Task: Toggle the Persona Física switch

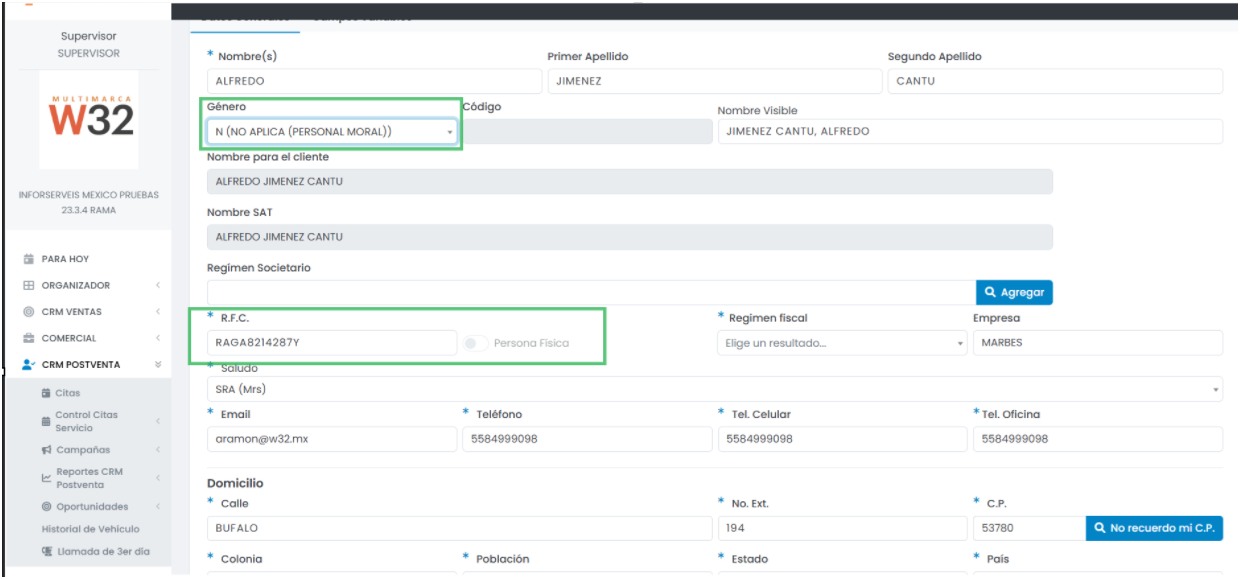Action: coord(476,343)
